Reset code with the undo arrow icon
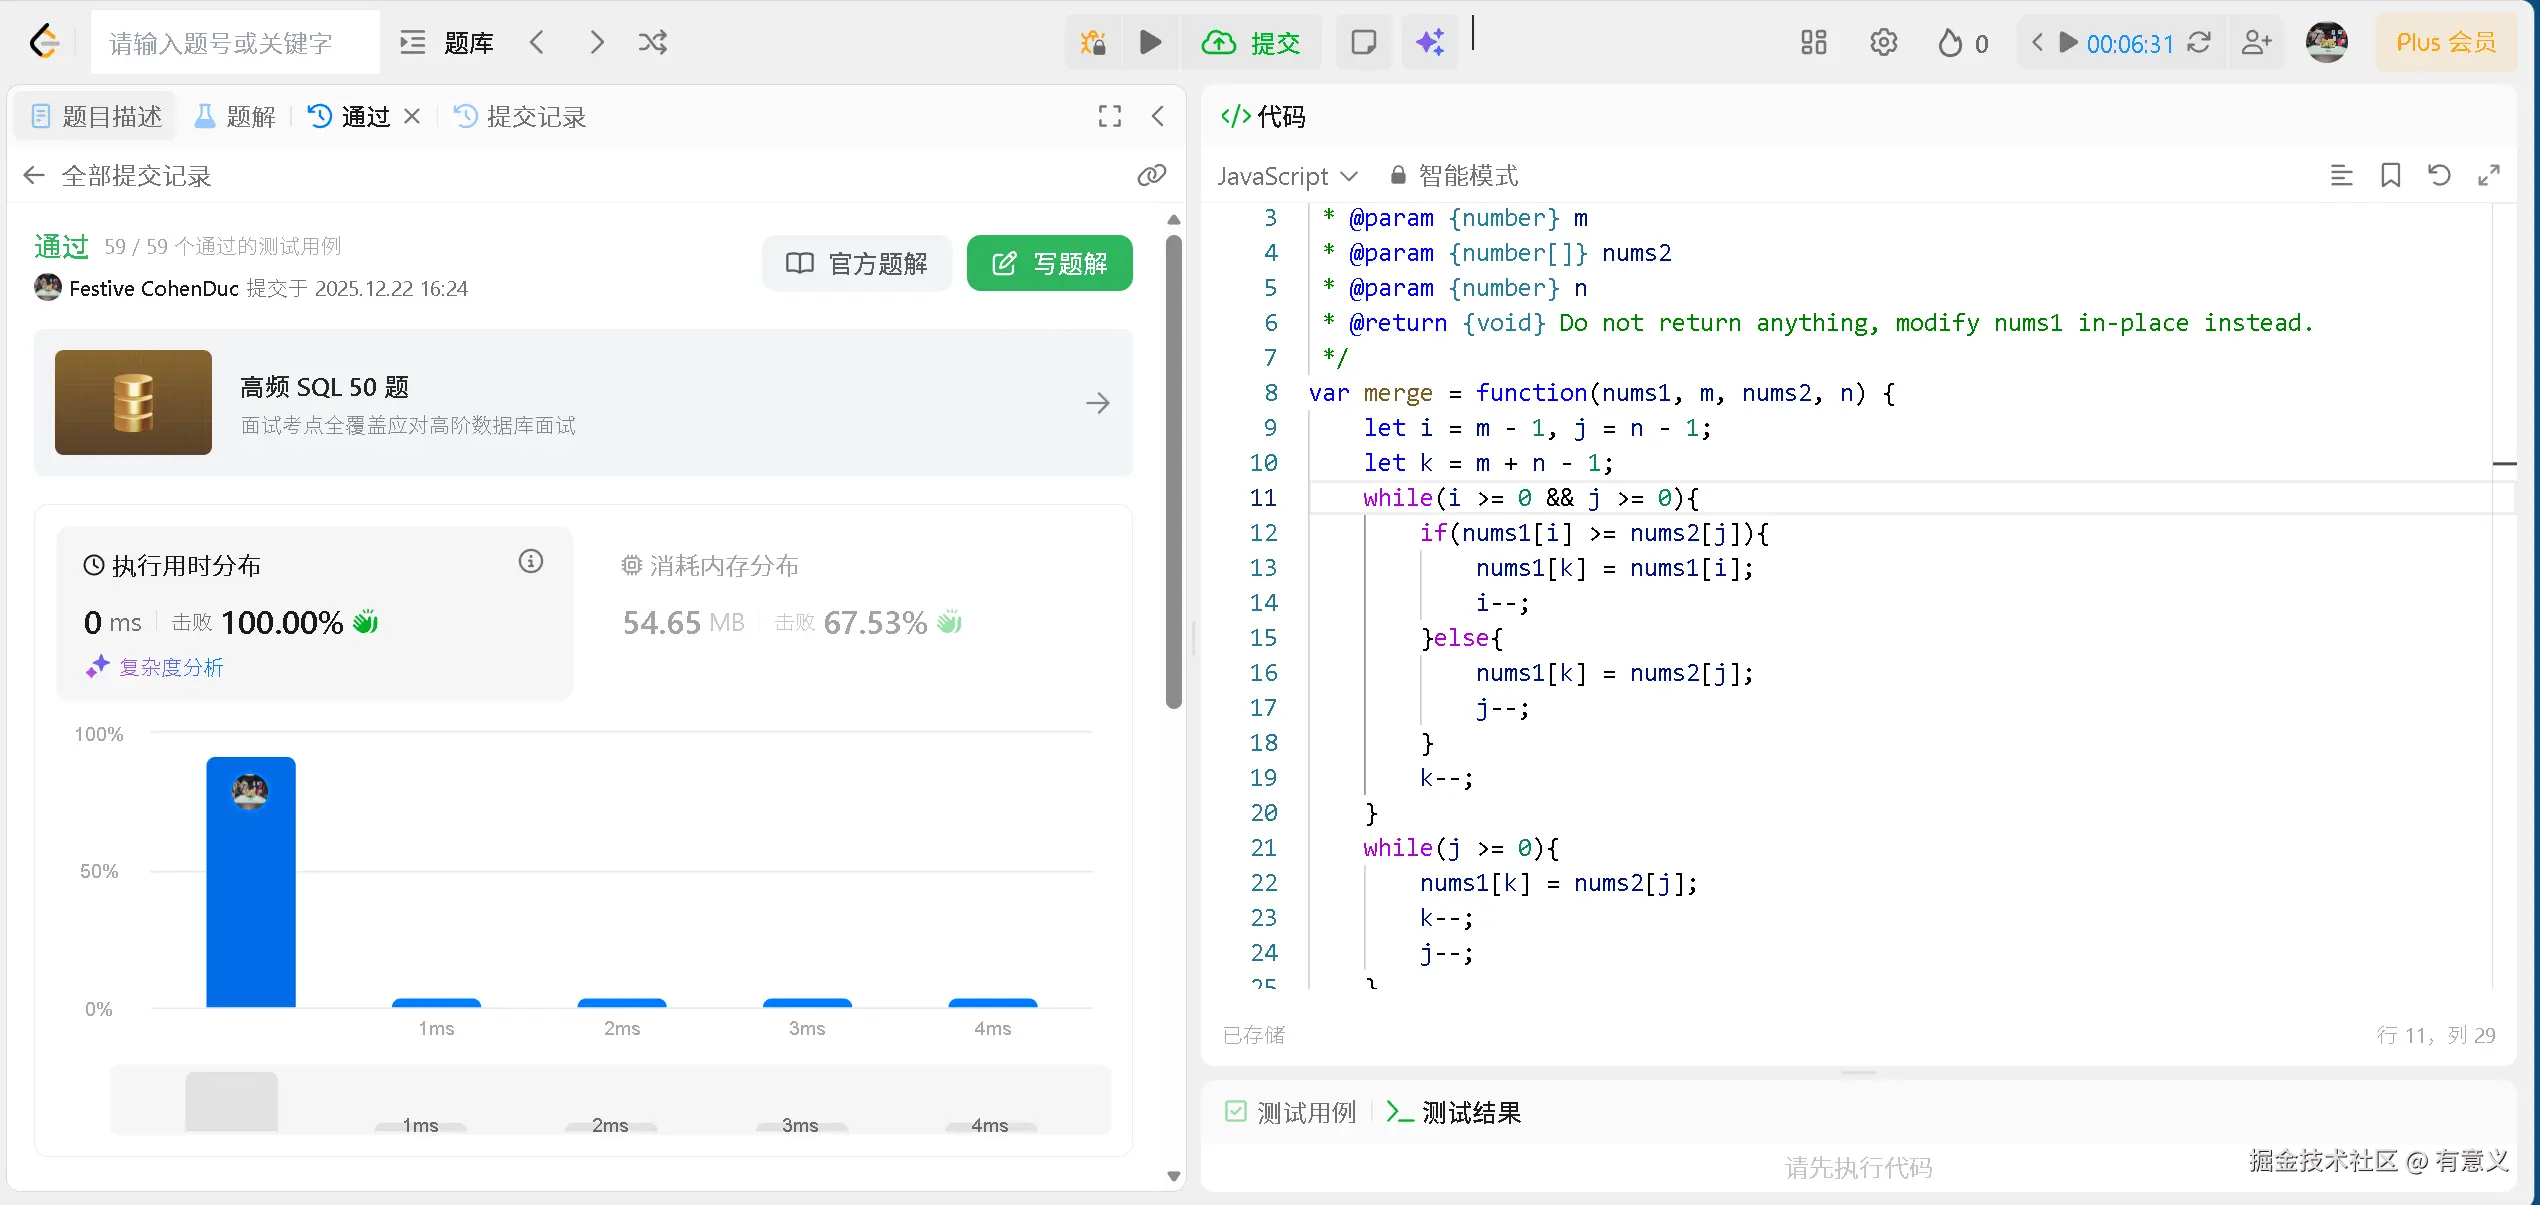2540x1205 pixels. tap(2439, 176)
